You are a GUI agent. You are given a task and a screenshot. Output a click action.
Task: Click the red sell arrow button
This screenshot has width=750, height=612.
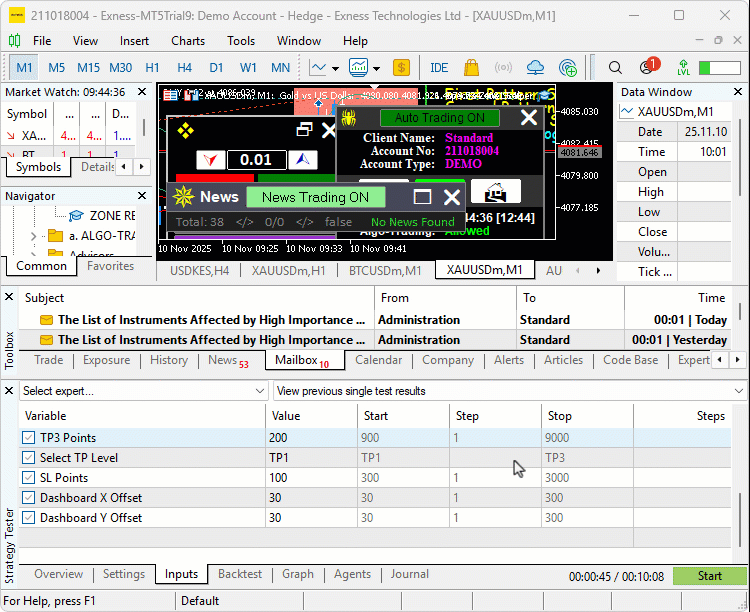click(x=210, y=160)
